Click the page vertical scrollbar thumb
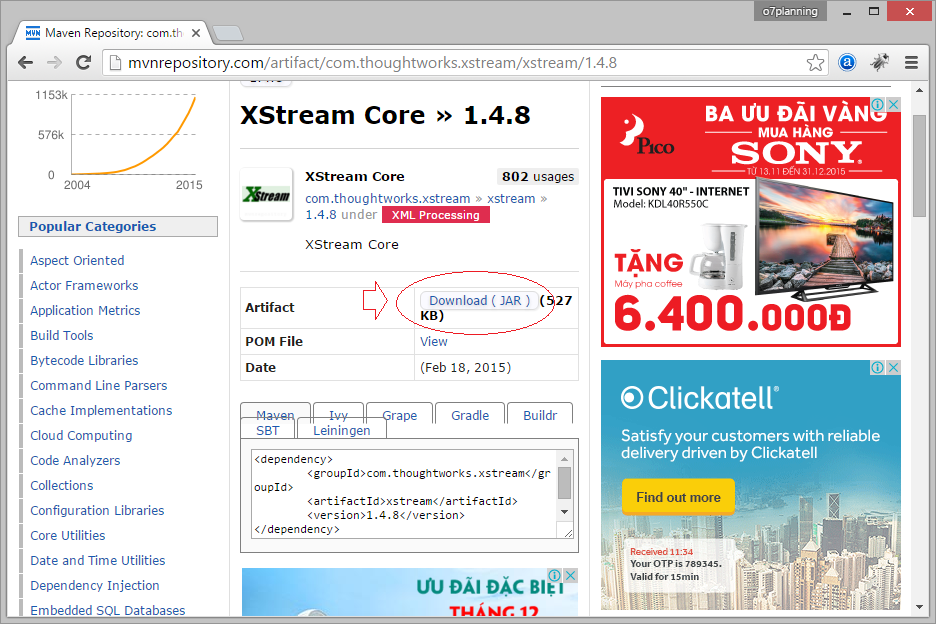Image resolution: width=936 pixels, height=624 pixels. pos(919,166)
